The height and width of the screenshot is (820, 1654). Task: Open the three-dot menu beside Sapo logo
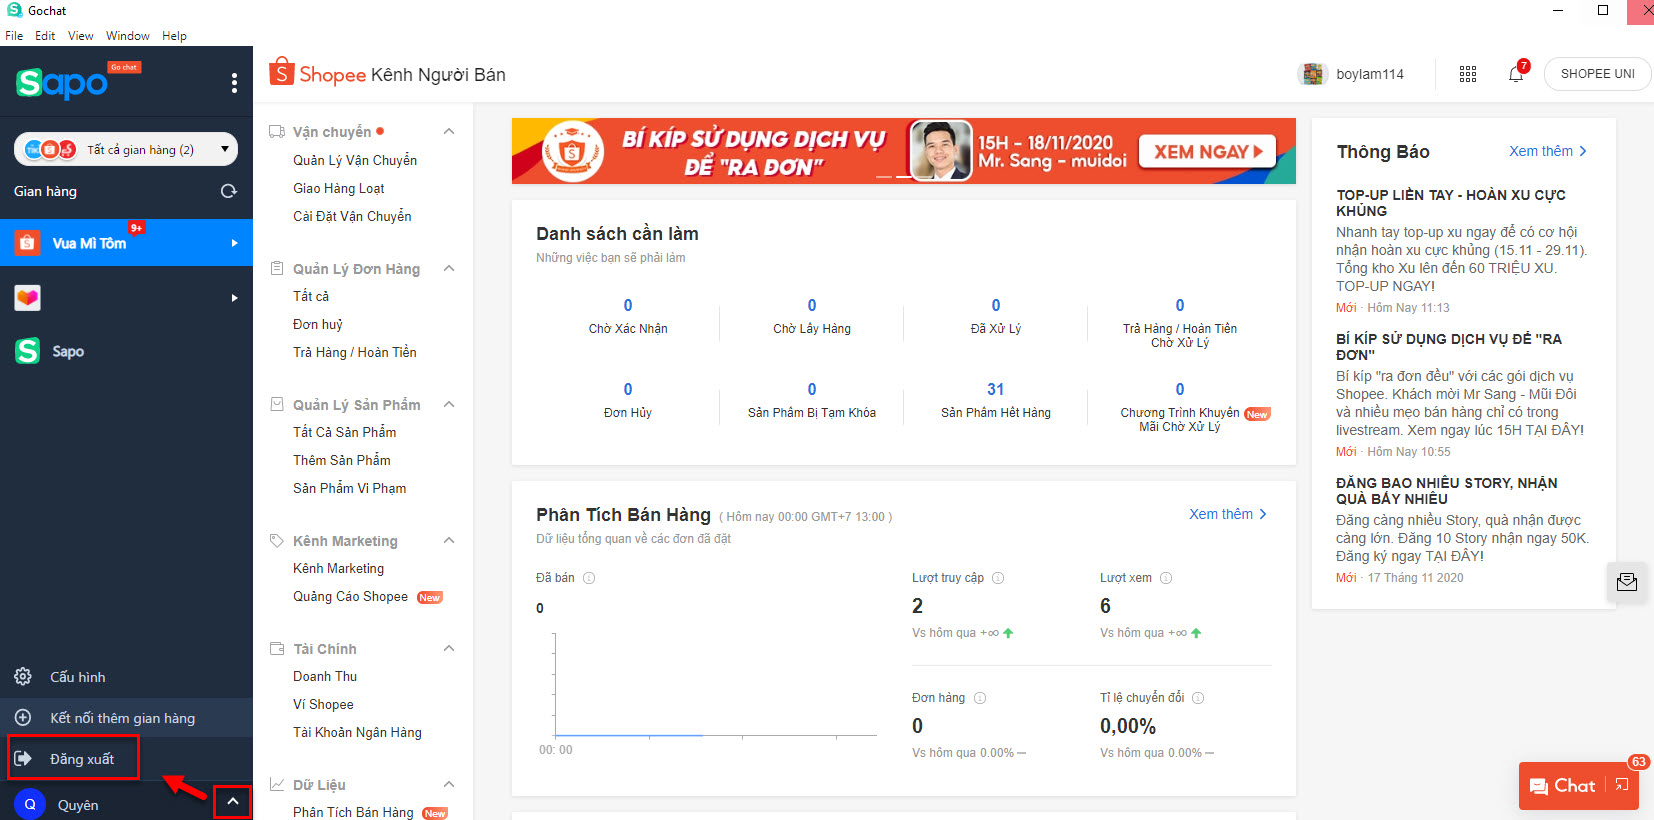tap(234, 83)
